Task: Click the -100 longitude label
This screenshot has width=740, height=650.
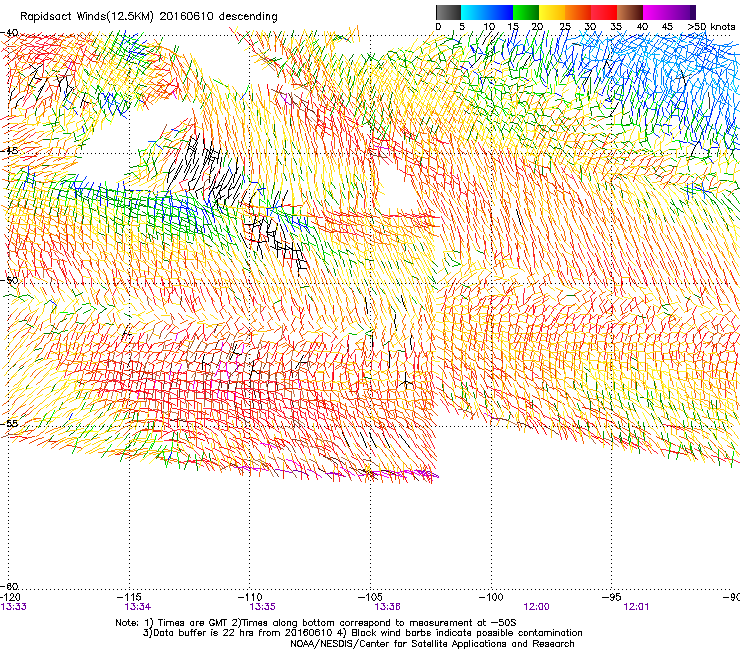Action: coord(491,597)
